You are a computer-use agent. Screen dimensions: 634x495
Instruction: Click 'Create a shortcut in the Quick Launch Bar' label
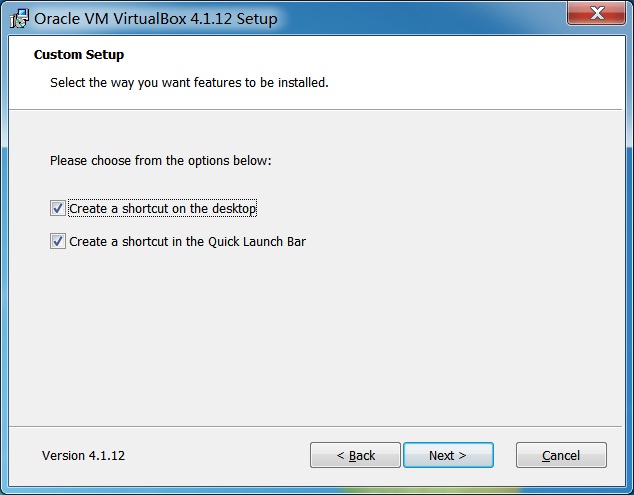point(188,241)
